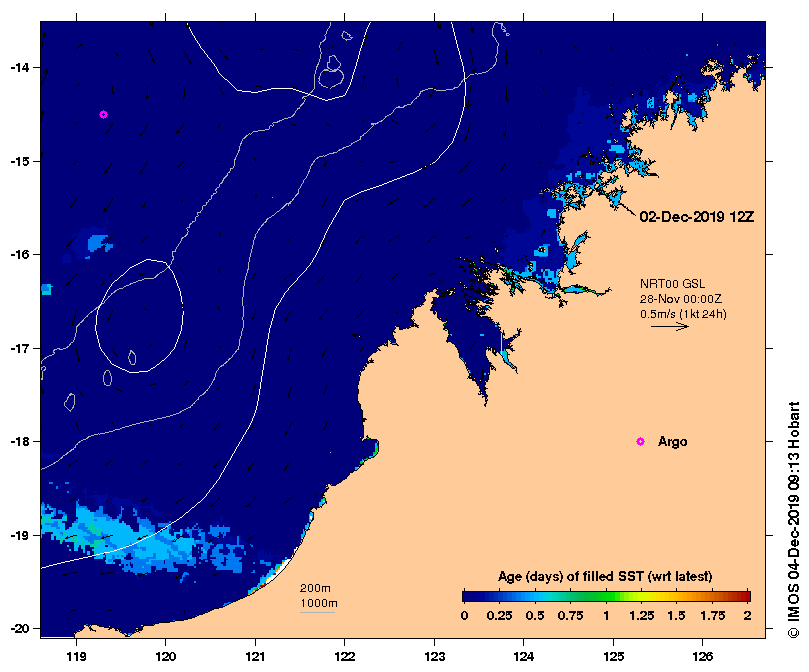Click the '1000m' depth contour label
This screenshot has width=809, height=672.
(319, 603)
